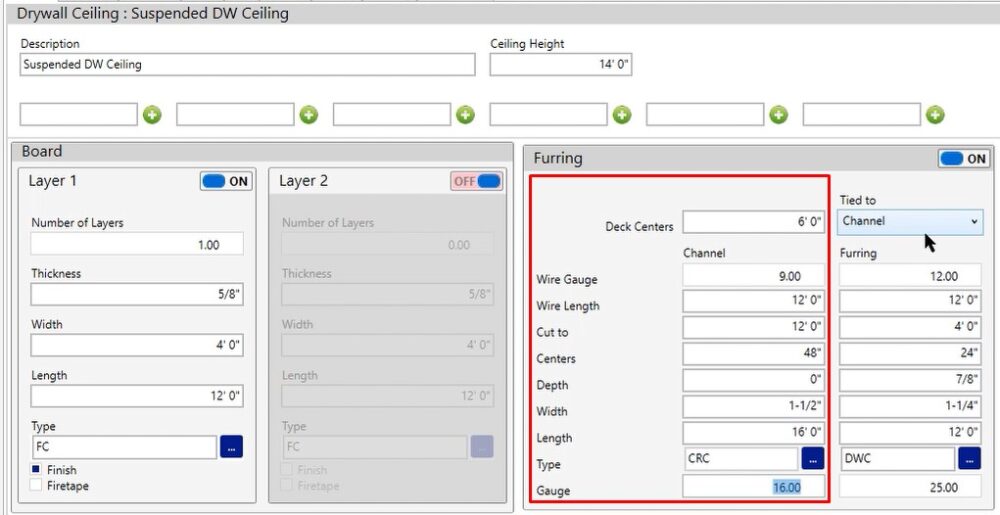Click Channel Gauge field showing 16.00
Screen dimensions: 1000x515
point(755,486)
